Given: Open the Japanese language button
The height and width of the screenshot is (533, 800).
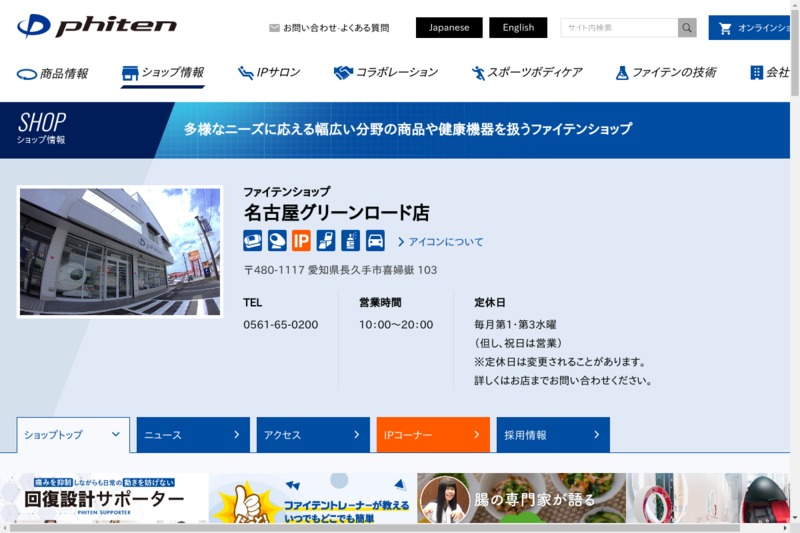Looking at the screenshot, I should (x=449, y=28).
